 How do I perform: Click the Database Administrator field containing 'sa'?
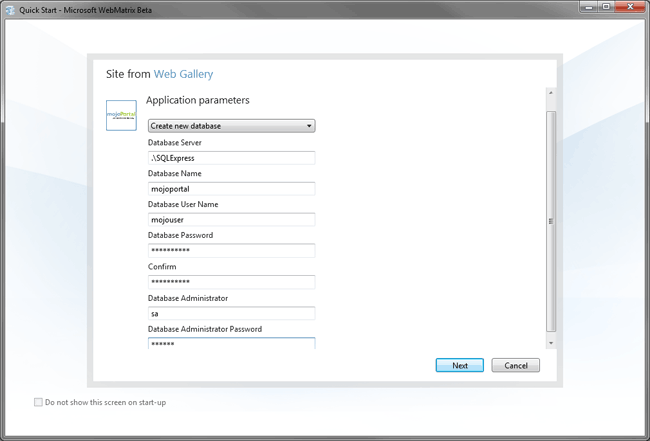(x=231, y=313)
